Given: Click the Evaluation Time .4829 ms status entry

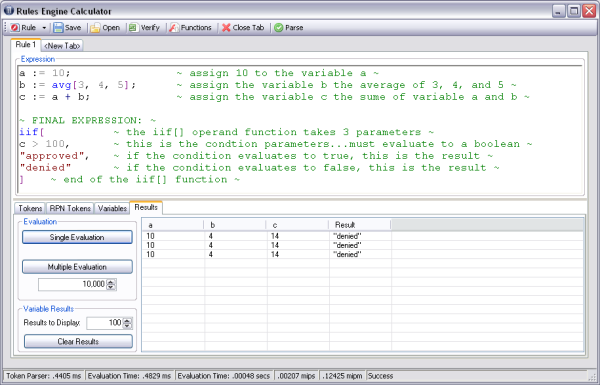Looking at the screenshot, I should point(129,376).
